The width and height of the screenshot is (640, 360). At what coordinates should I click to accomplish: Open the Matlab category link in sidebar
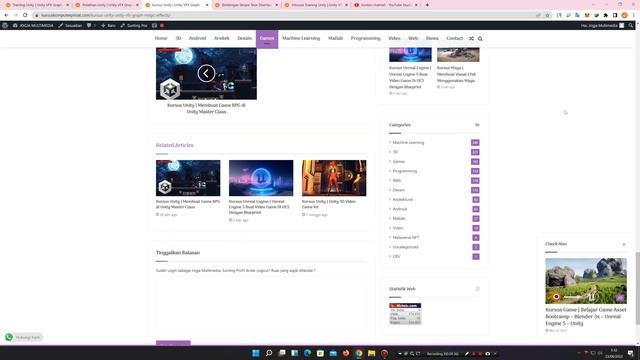tap(399, 218)
